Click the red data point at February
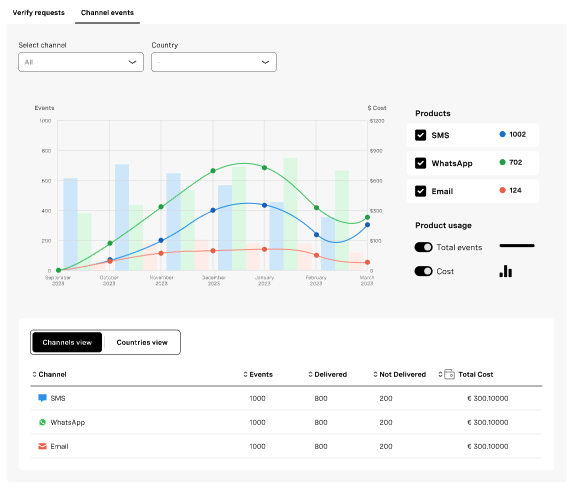The image size is (571, 492). (x=316, y=255)
